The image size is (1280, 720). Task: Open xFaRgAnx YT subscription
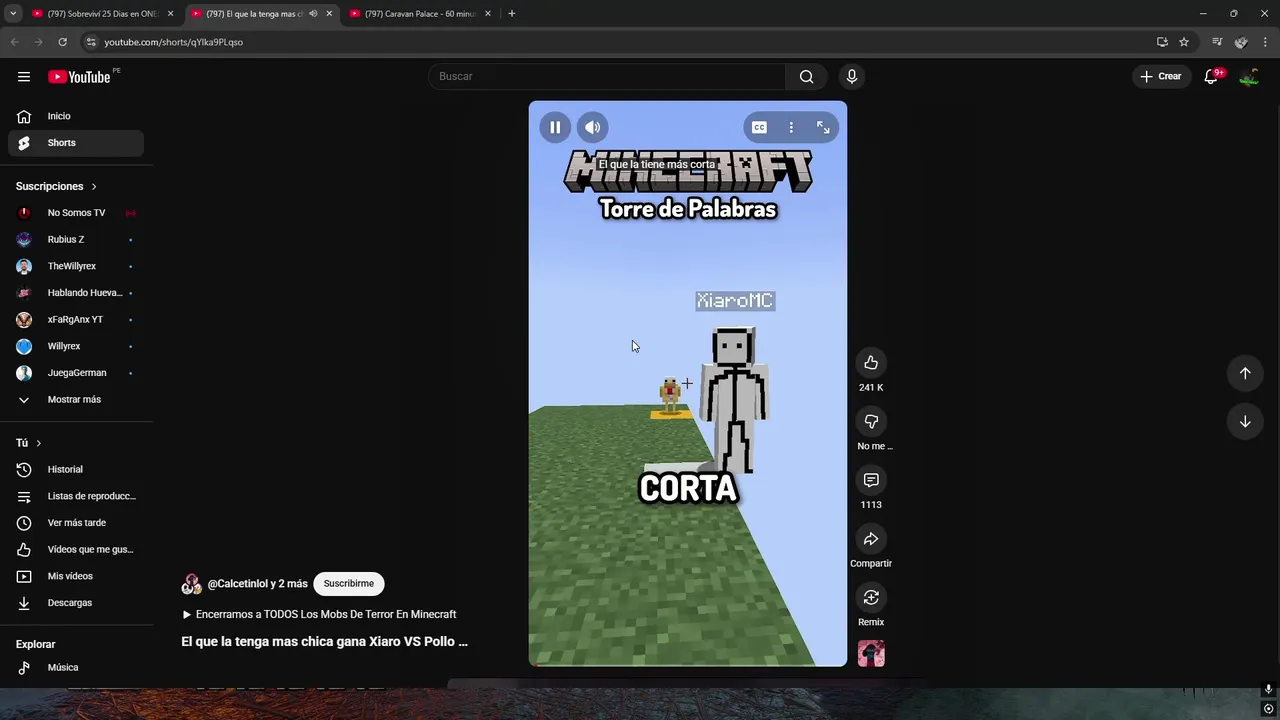tap(76, 319)
